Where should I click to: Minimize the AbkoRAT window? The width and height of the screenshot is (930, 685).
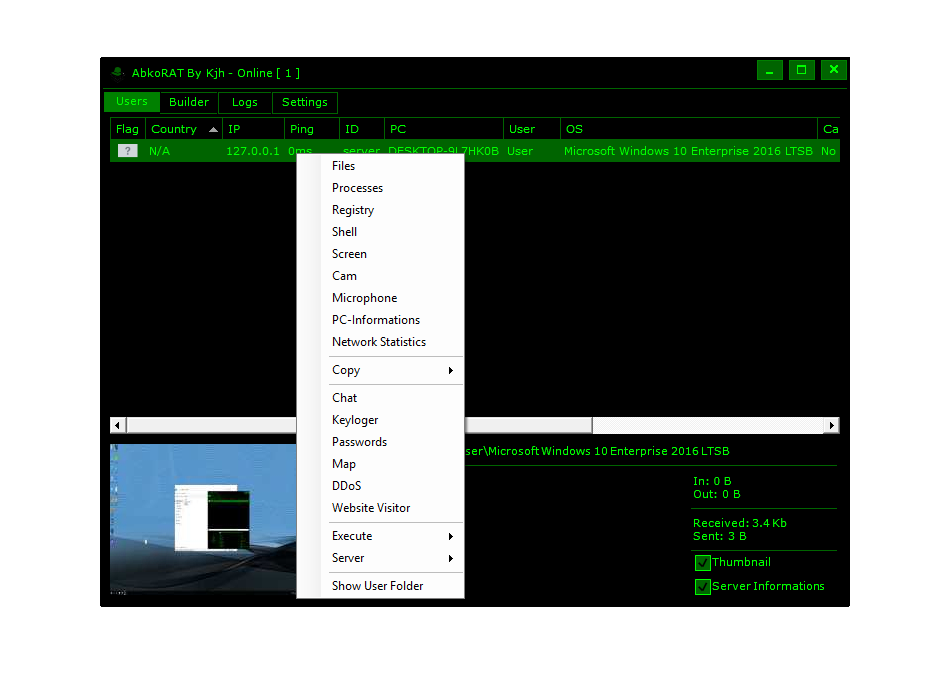pyautogui.click(x=769, y=70)
